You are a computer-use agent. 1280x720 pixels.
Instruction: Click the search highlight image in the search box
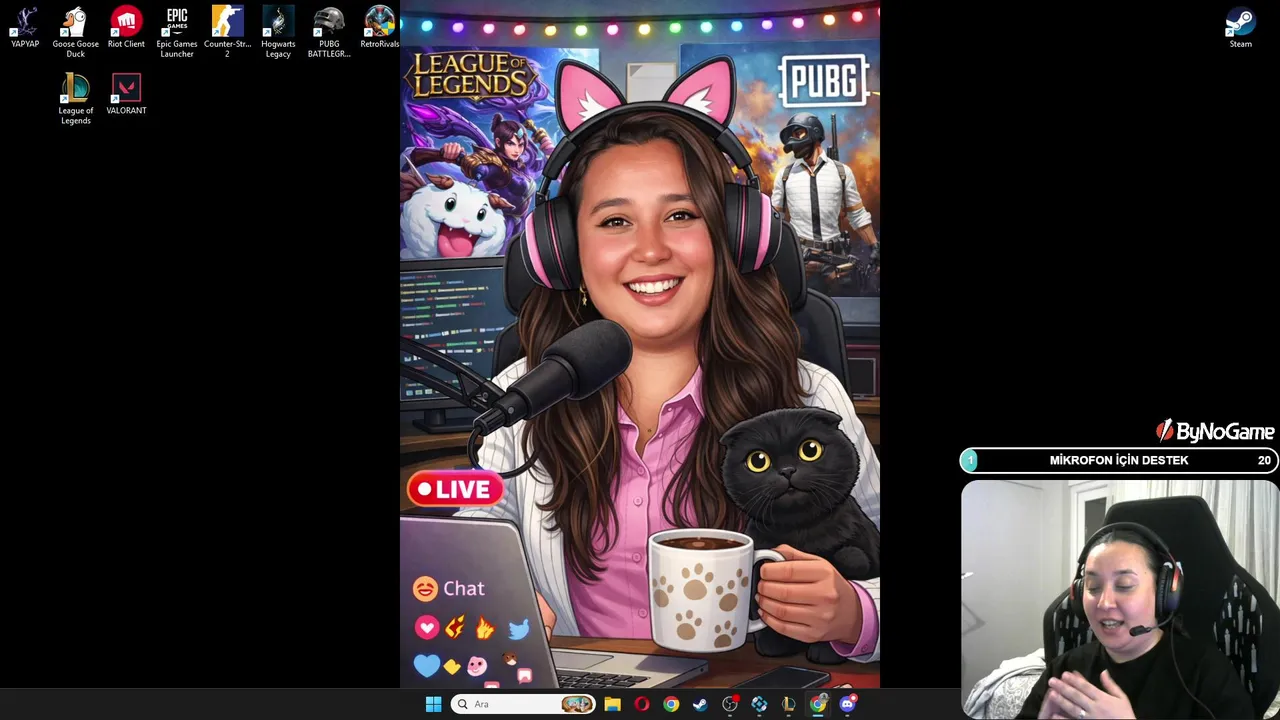[x=577, y=704]
